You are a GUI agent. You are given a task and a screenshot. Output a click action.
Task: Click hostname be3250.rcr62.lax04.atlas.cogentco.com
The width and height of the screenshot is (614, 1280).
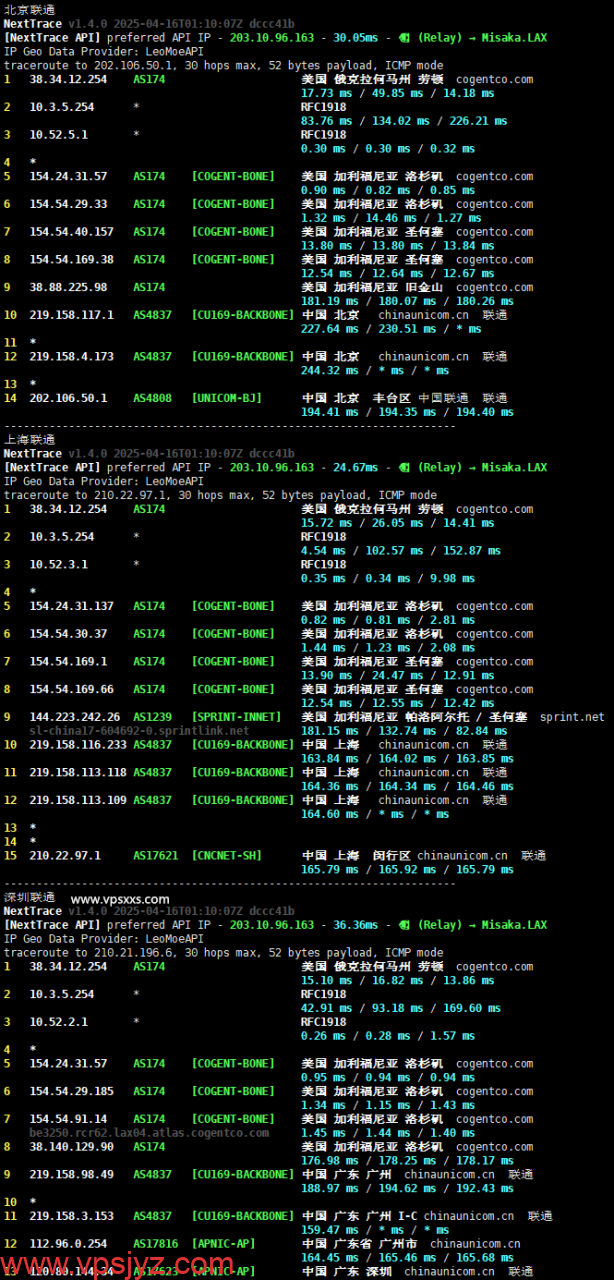[x=149, y=1133]
